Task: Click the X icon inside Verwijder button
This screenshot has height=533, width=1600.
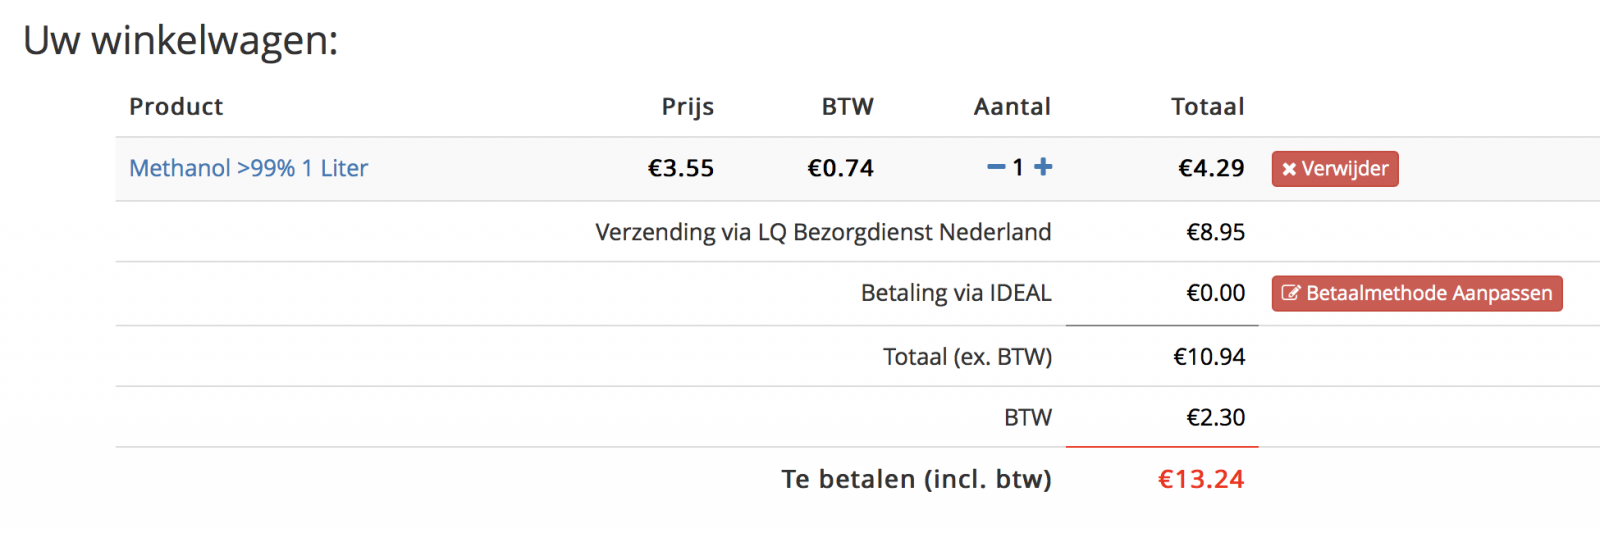Action: (x=1289, y=169)
